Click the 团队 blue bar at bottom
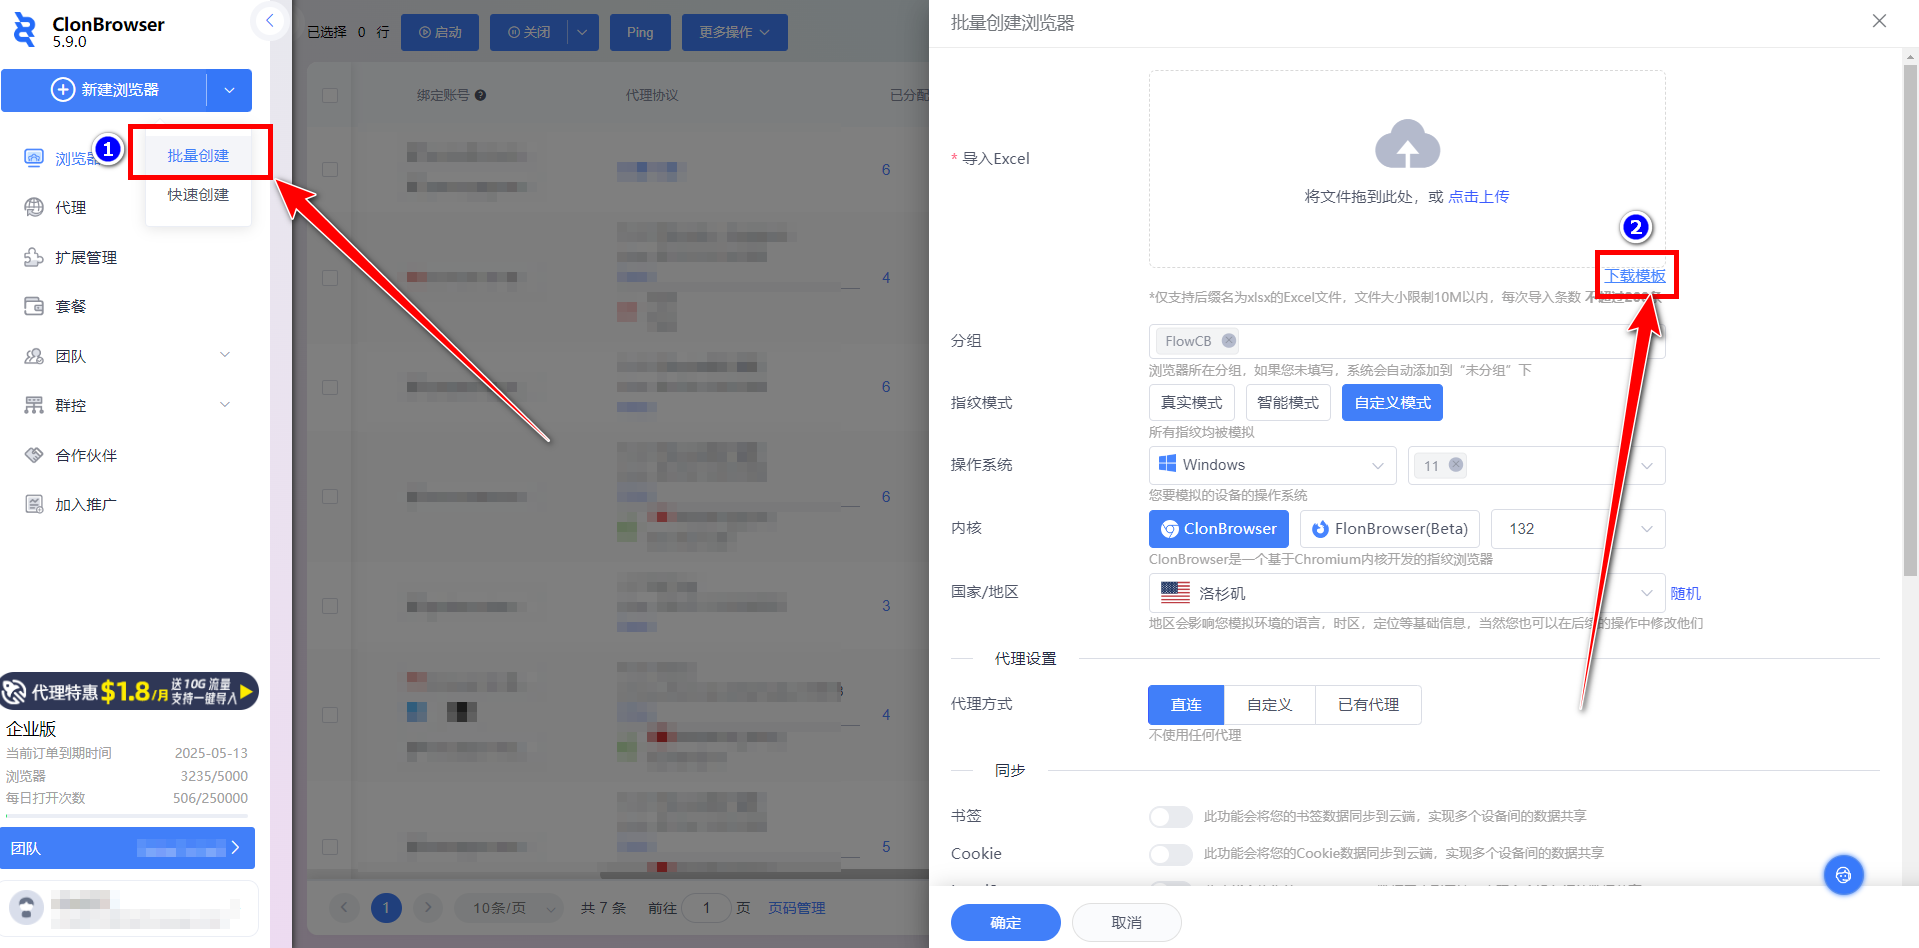Viewport: 1919px width, 948px height. coord(127,848)
